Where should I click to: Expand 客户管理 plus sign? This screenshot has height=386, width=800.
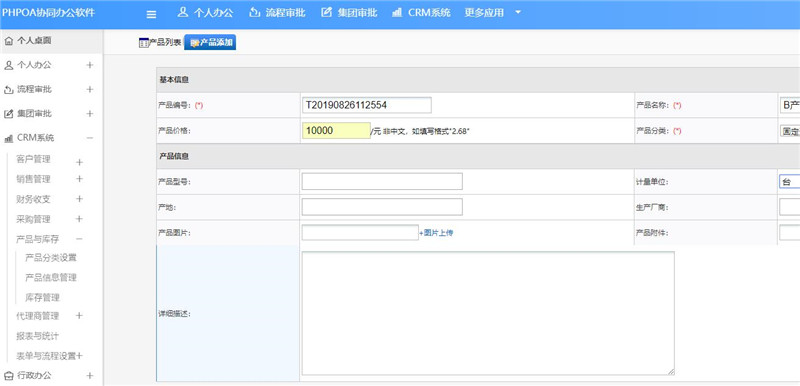[x=79, y=163]
